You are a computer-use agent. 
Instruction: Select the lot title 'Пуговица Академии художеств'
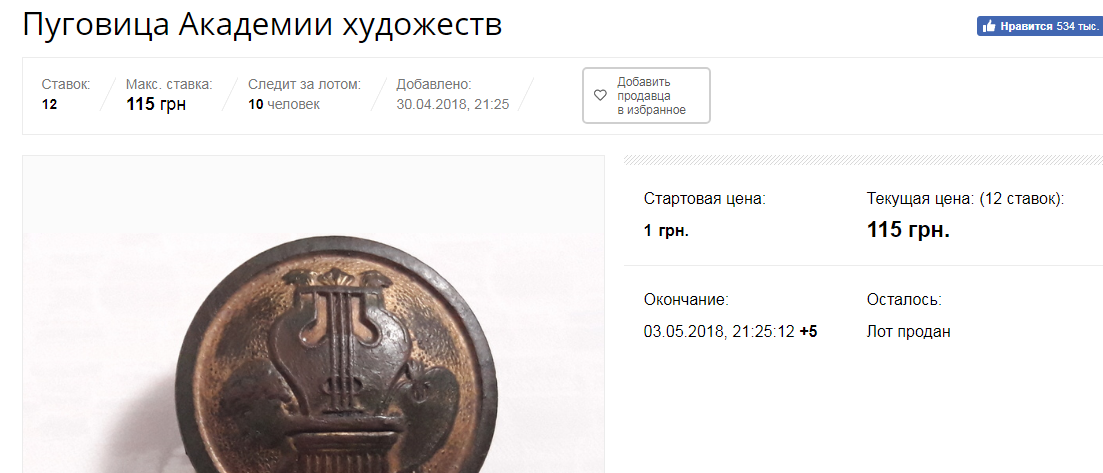262,25
